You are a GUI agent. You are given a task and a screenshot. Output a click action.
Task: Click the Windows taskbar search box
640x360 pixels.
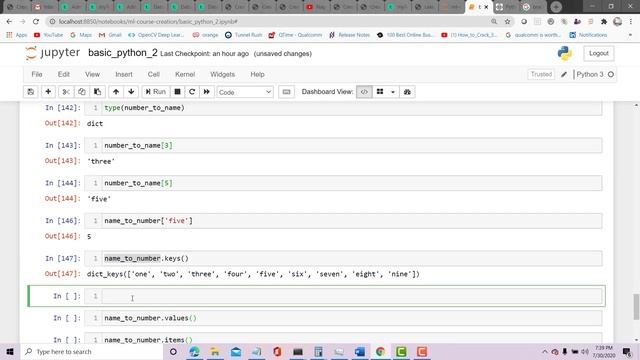click(x=92, y=351)
